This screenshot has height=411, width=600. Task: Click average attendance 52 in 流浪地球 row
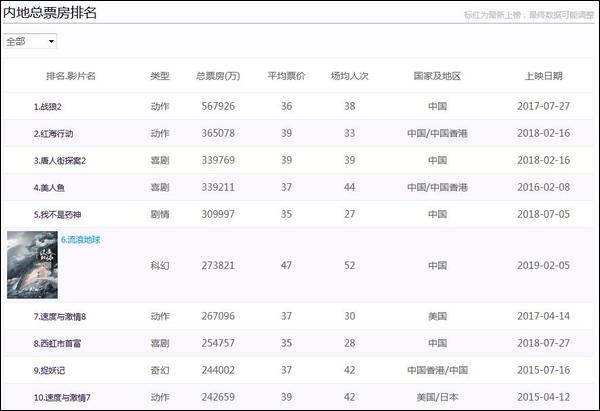point(349,266)
